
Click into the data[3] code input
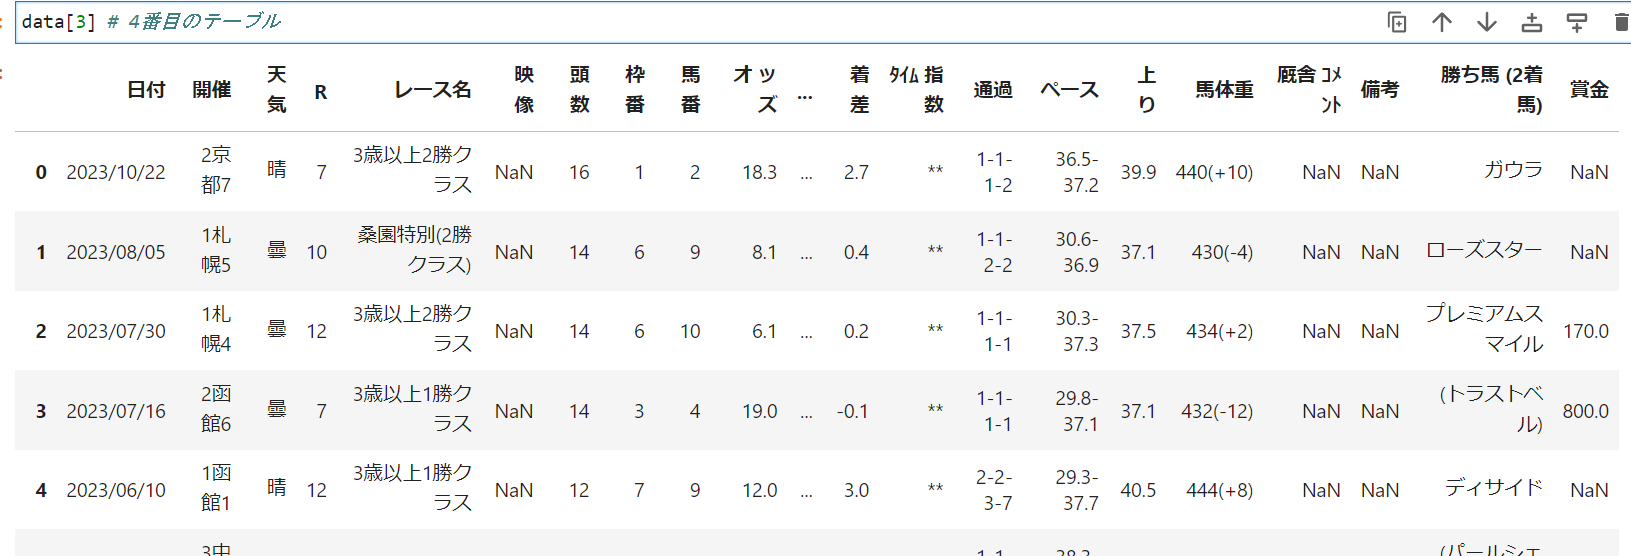point(600,22)
